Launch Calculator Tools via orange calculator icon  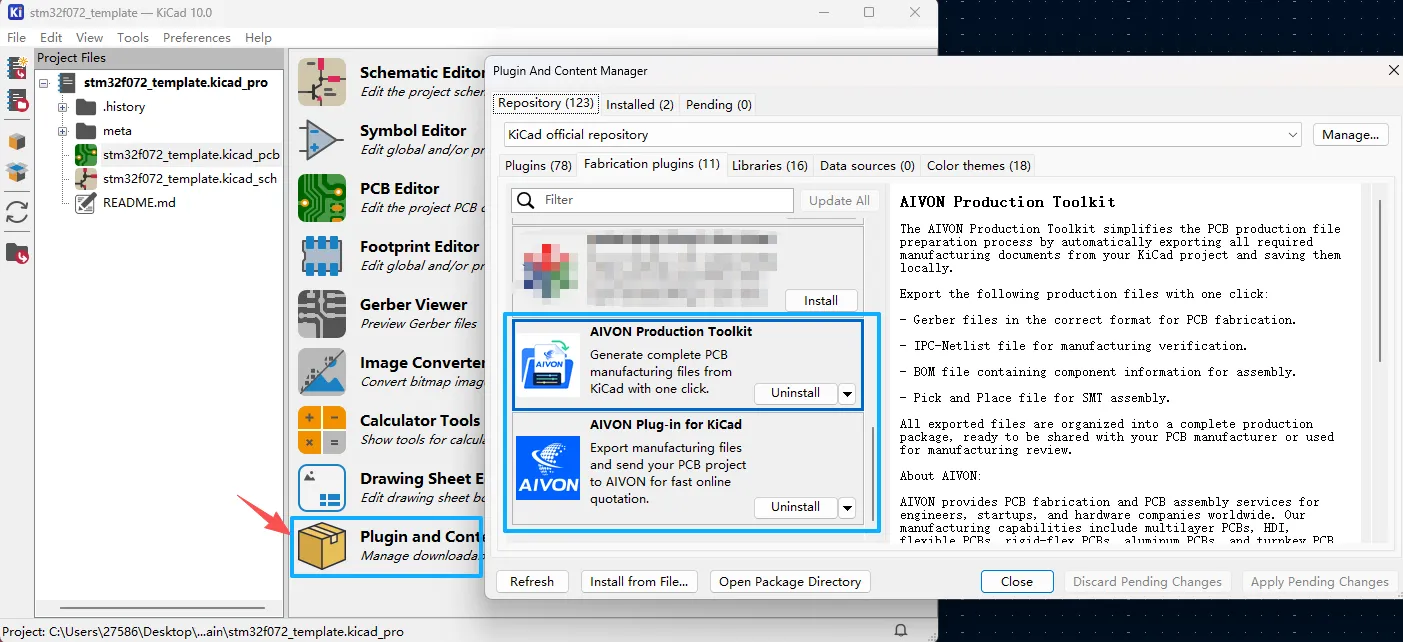[x=322, y=430]
